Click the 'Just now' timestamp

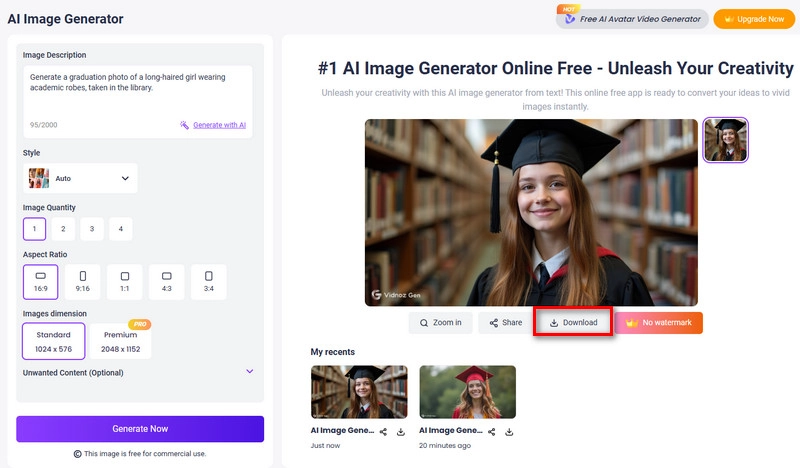pos(326,446)
